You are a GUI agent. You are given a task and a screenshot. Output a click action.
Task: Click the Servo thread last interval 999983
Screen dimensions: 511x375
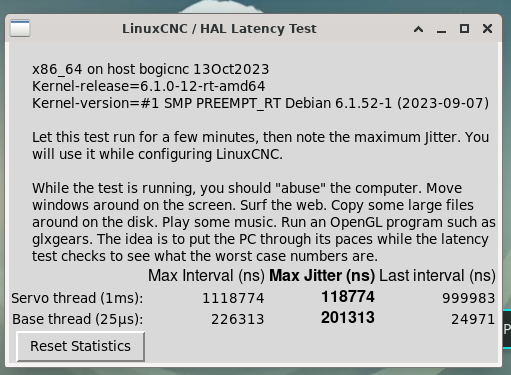[468, 298]
